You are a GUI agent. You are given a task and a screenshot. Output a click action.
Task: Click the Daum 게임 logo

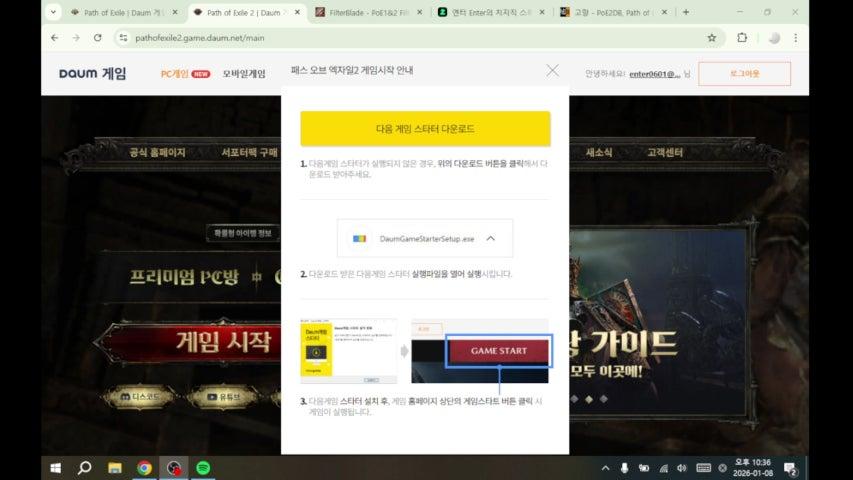(x=92, y=73)
